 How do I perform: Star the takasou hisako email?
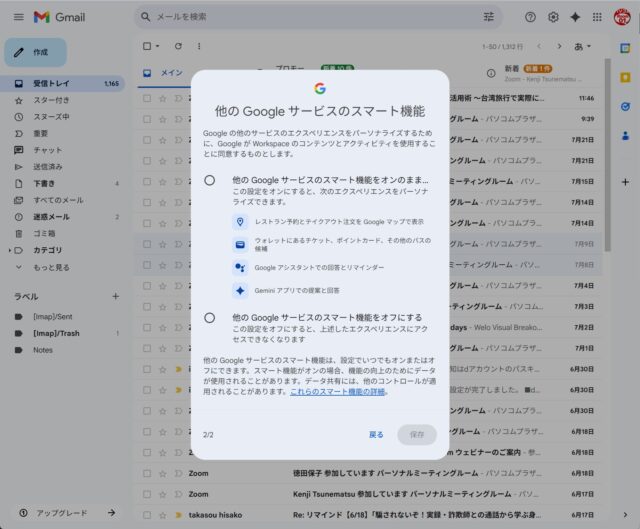click(x=162, y=515)
